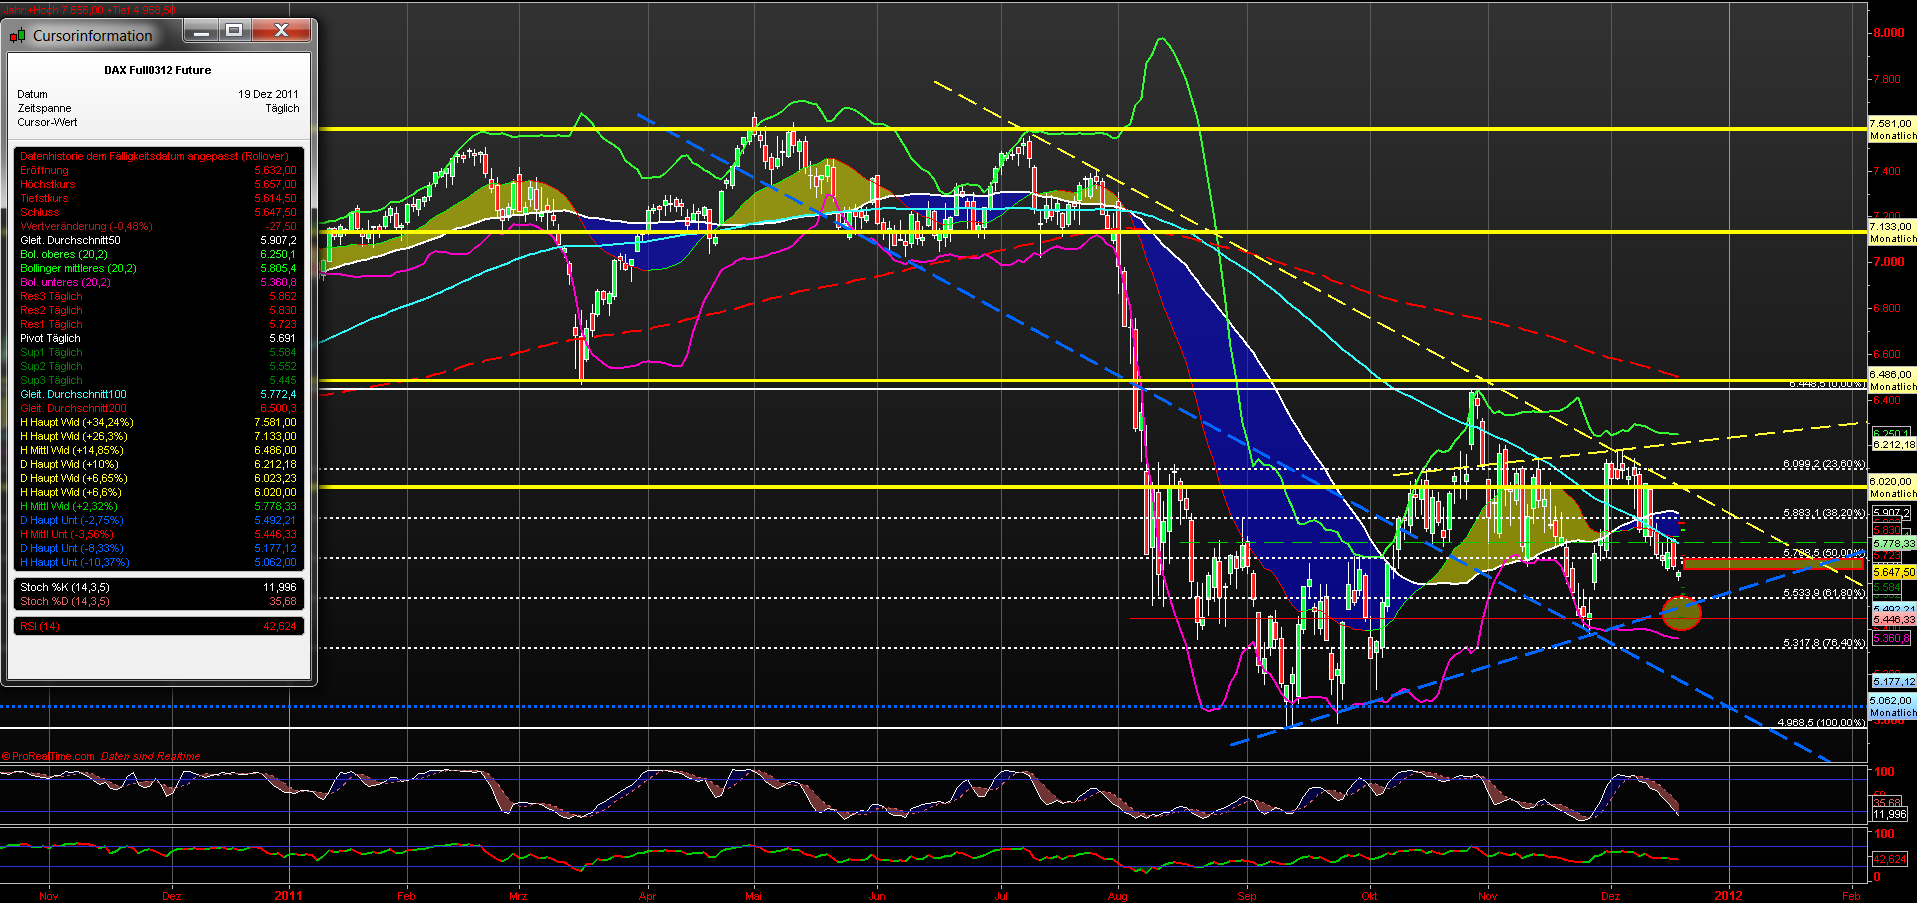This screenshot has height=903, width=1917.
Task: Click the Täglich timeframe value
Action: [x=281, y=108]
